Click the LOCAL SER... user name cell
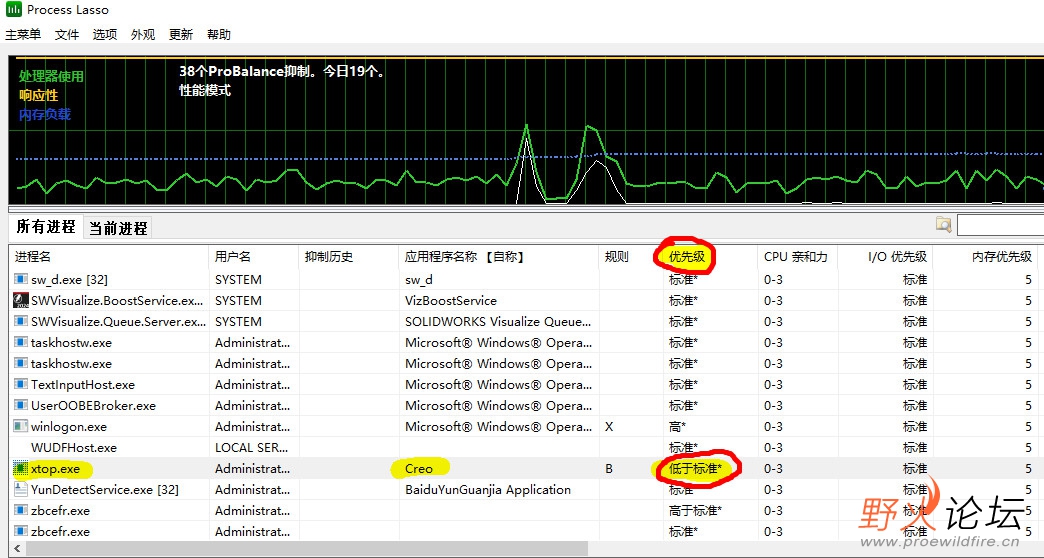Image resolution: width=1044 pixels, height=558 pixels. [252, 447]
